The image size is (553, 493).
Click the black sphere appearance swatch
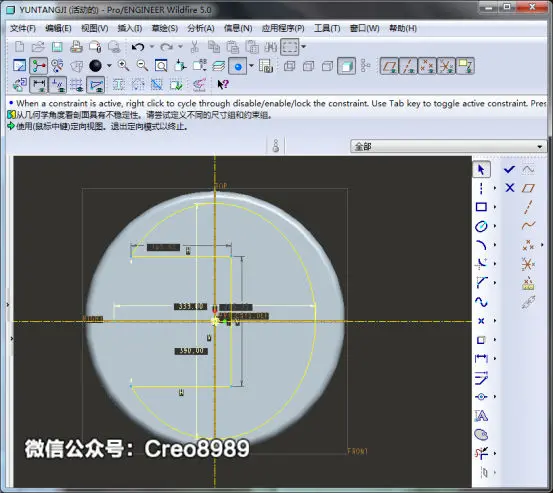[95, 66]
